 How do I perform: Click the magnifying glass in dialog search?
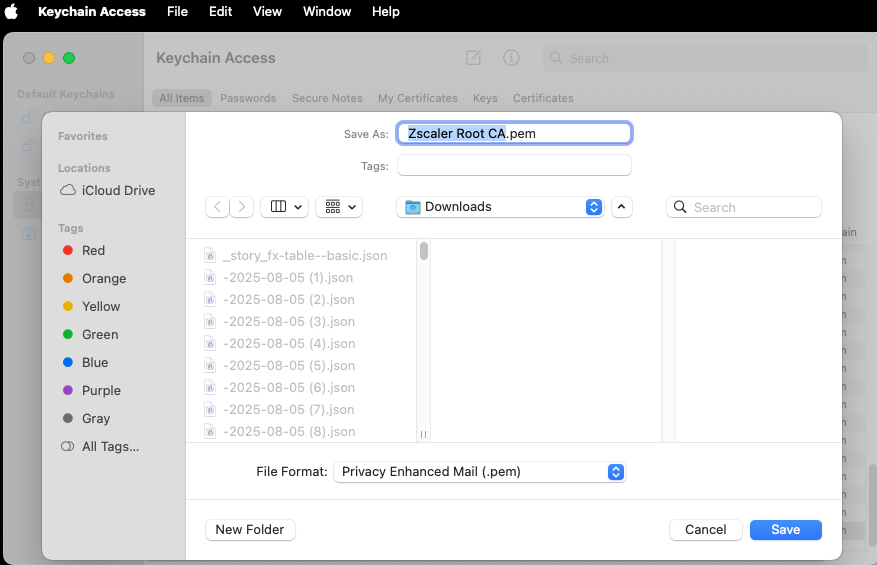(680, 207)
